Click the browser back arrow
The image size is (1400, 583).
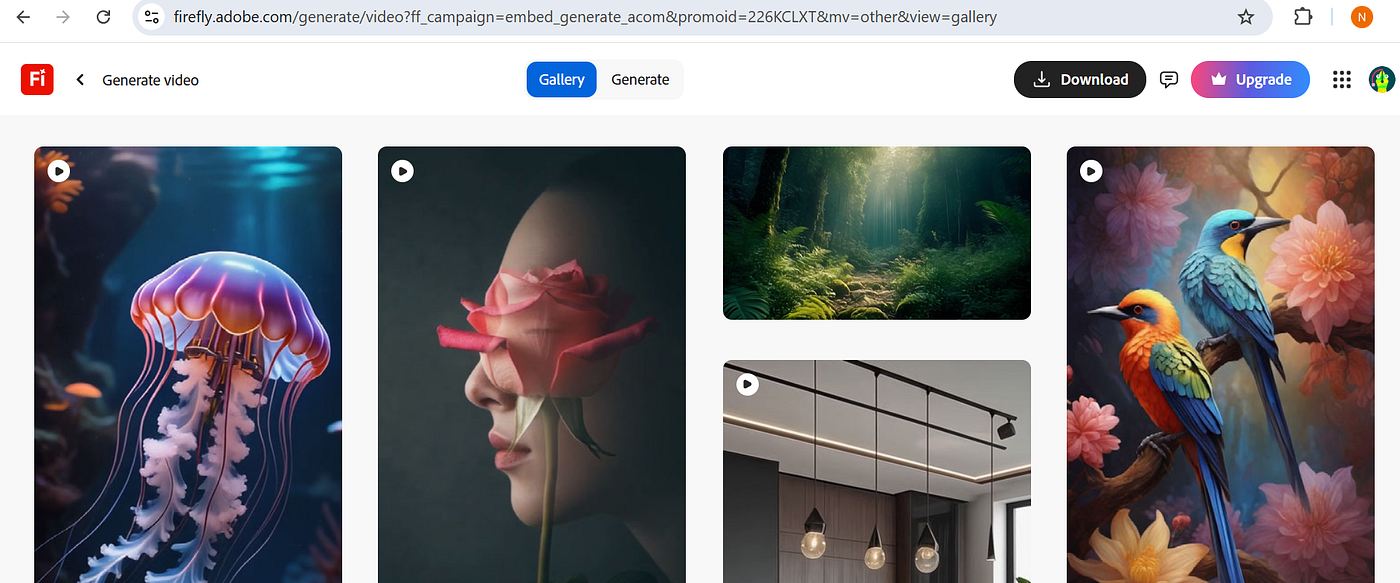(x=23, y=17)
